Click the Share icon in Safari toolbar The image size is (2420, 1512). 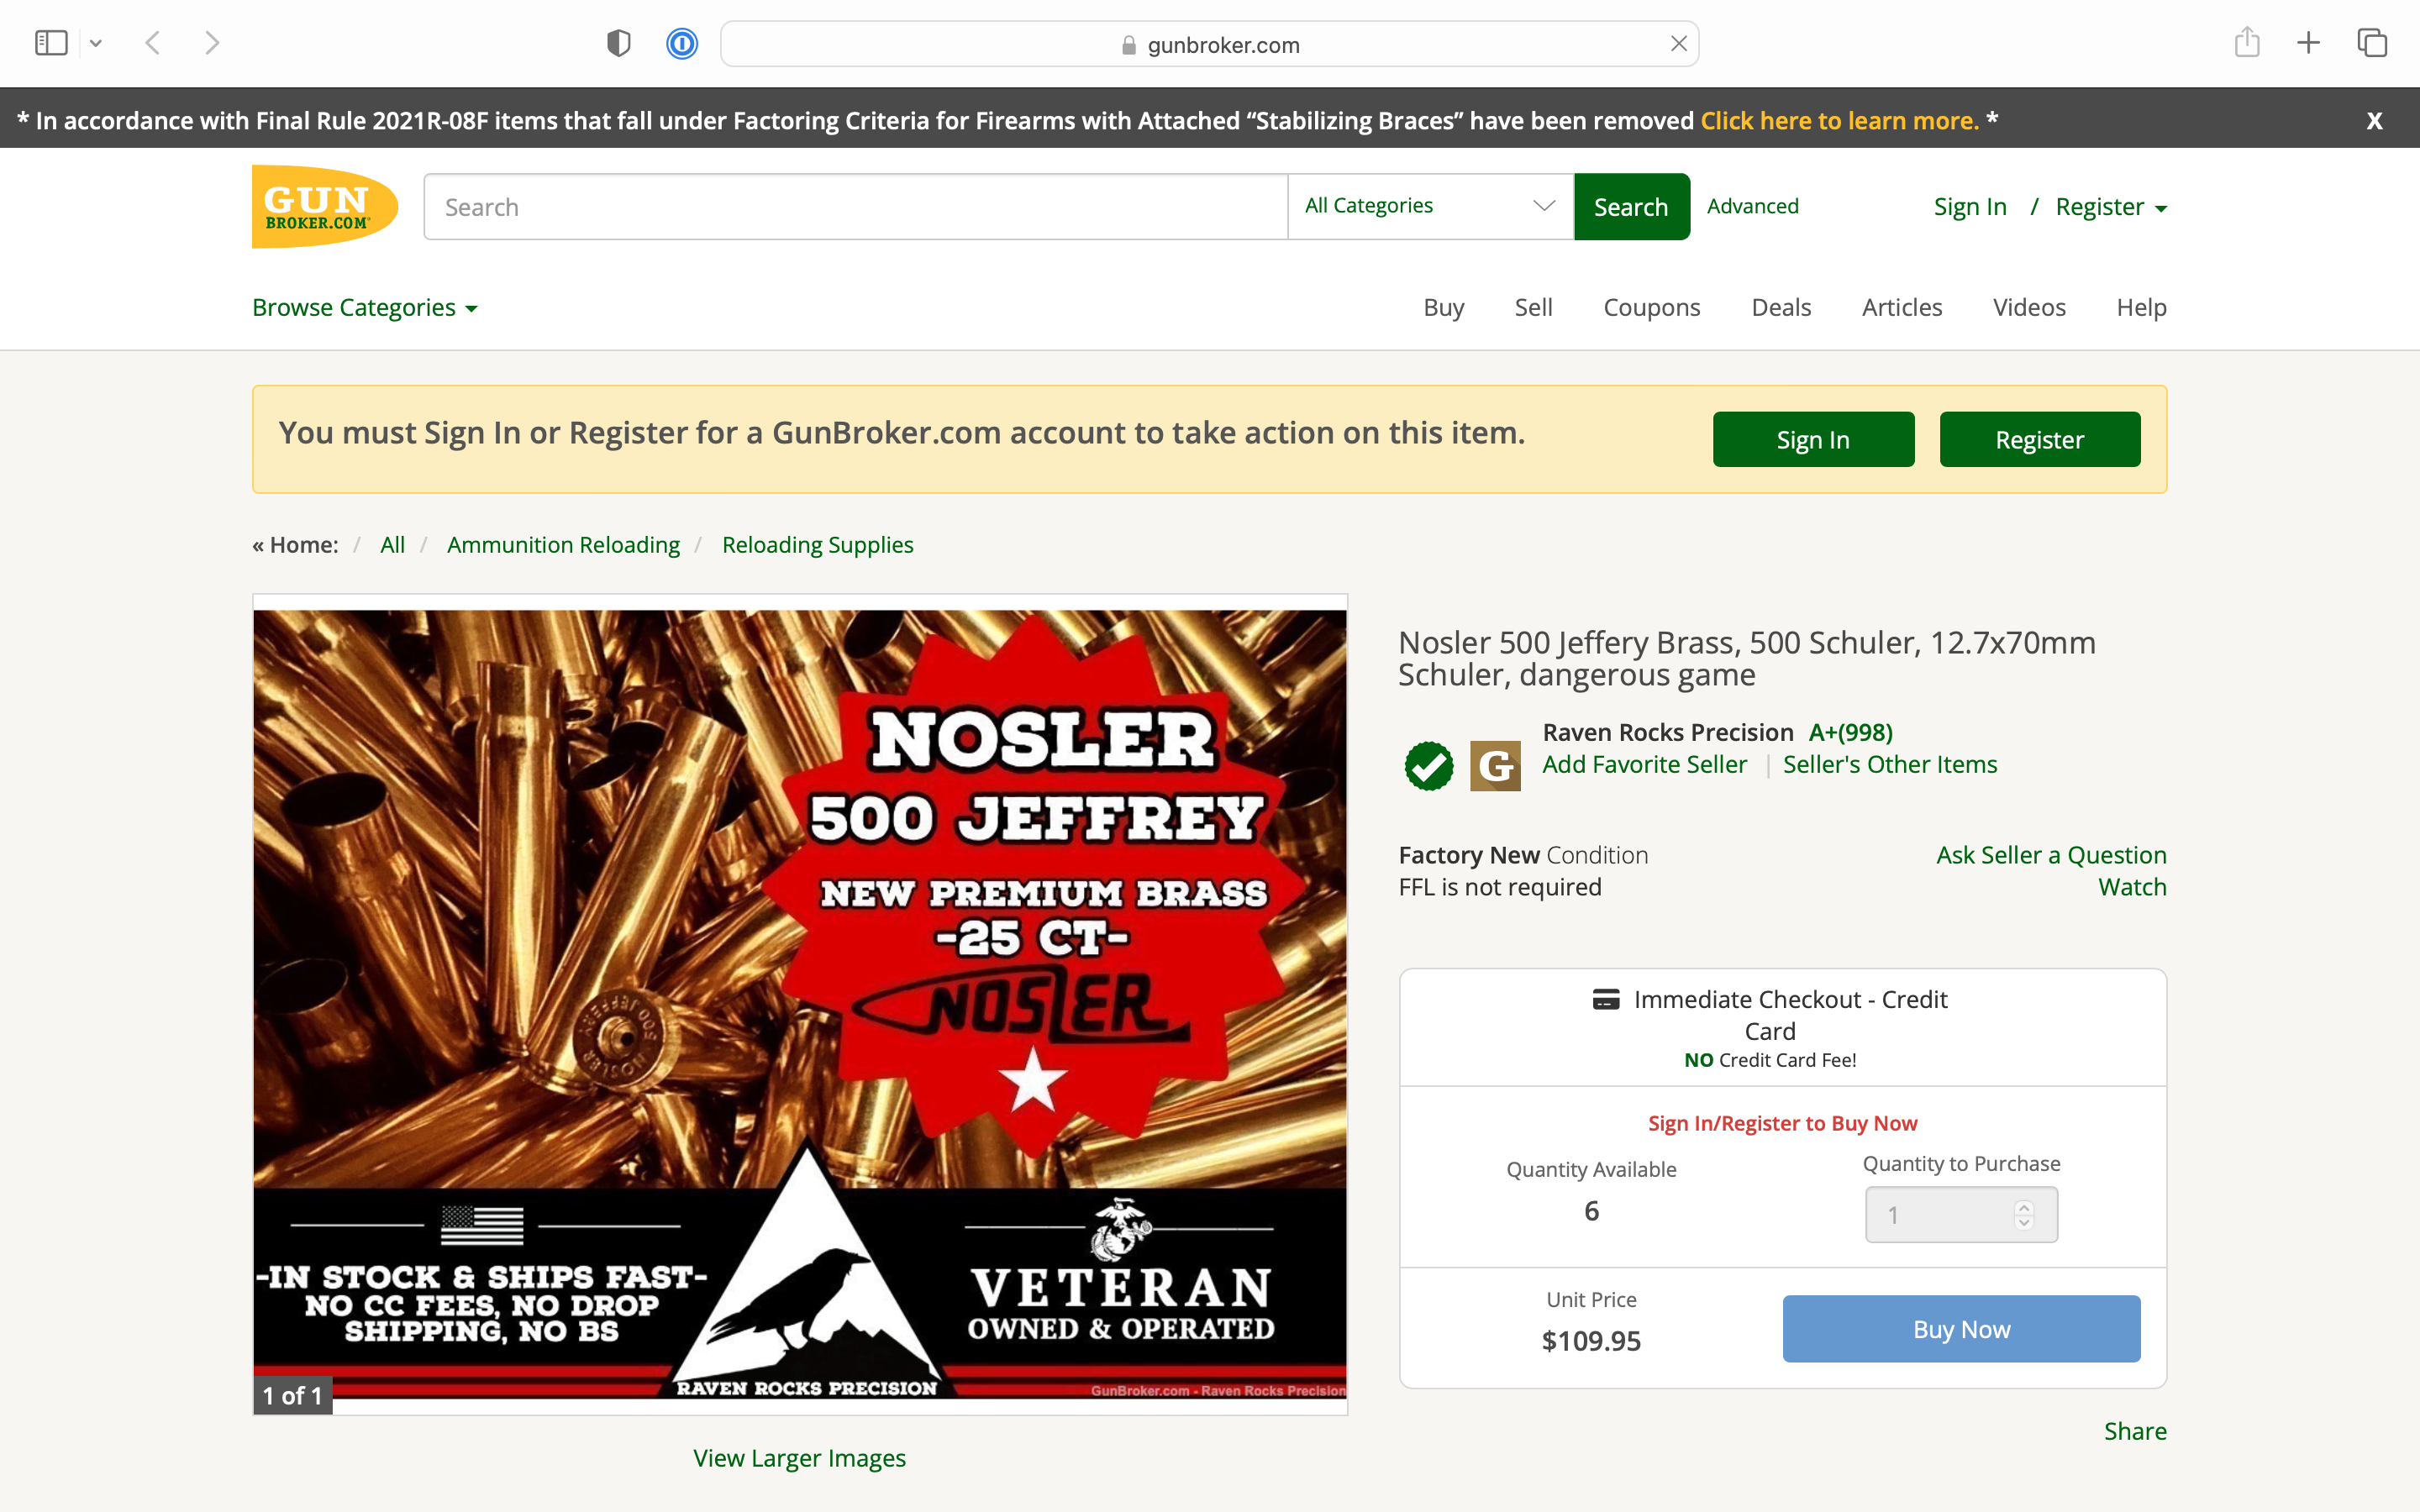2247,43
